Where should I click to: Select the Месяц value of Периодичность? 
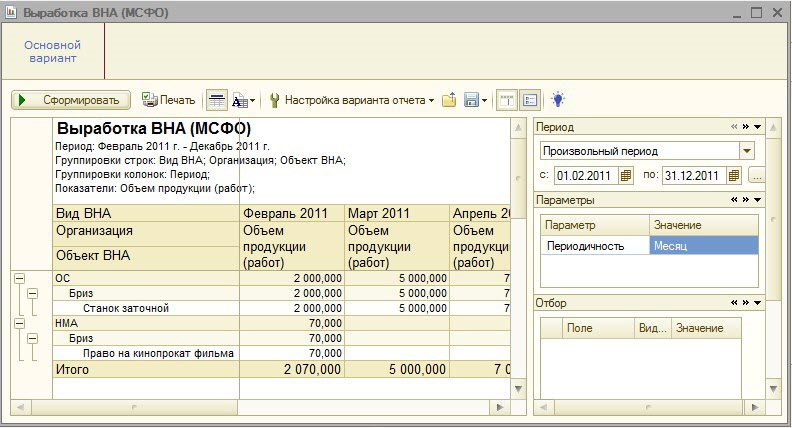coord(703,245)
